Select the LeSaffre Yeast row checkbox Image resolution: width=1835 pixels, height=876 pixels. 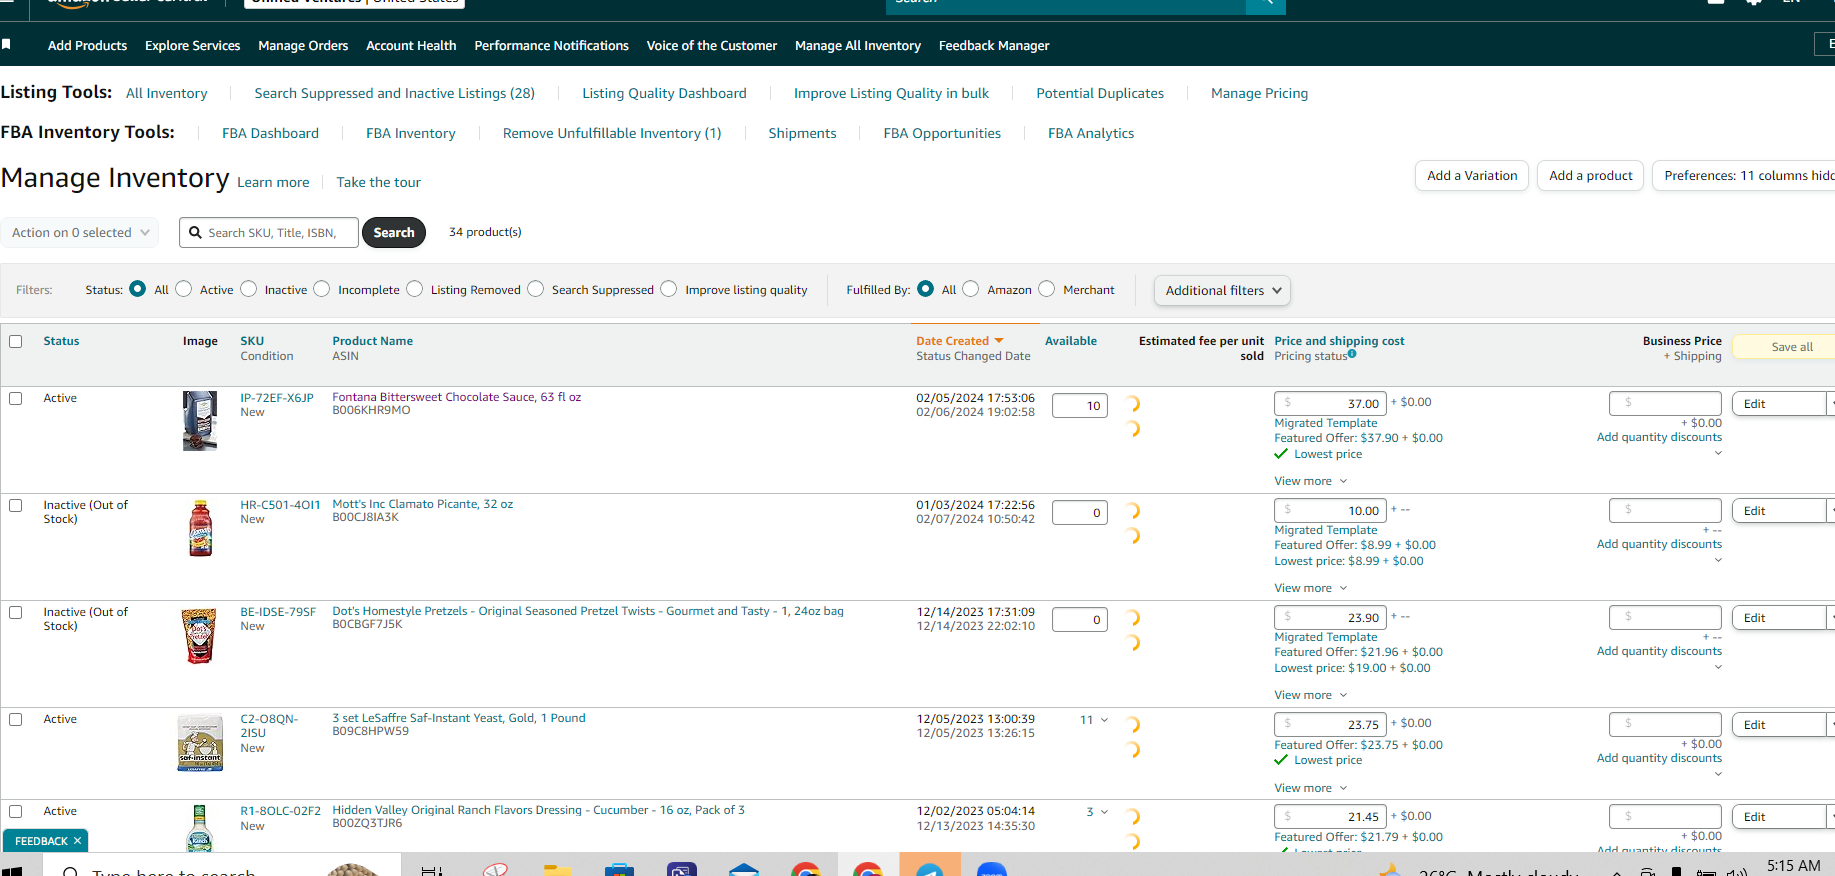pyautogui.click(x=16, y=719)
